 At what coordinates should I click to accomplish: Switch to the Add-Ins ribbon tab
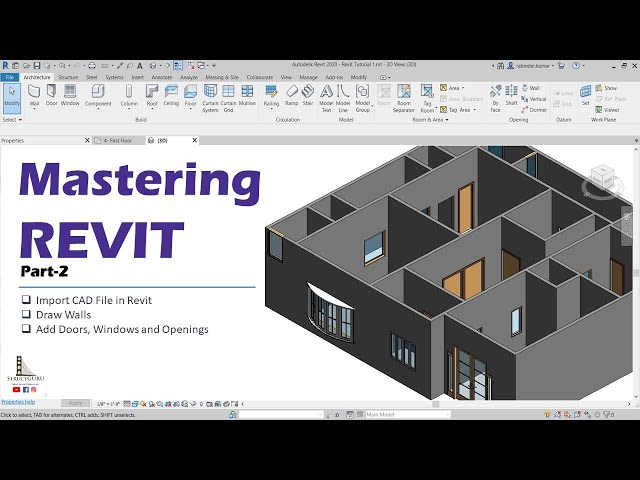tap(334, 77)
